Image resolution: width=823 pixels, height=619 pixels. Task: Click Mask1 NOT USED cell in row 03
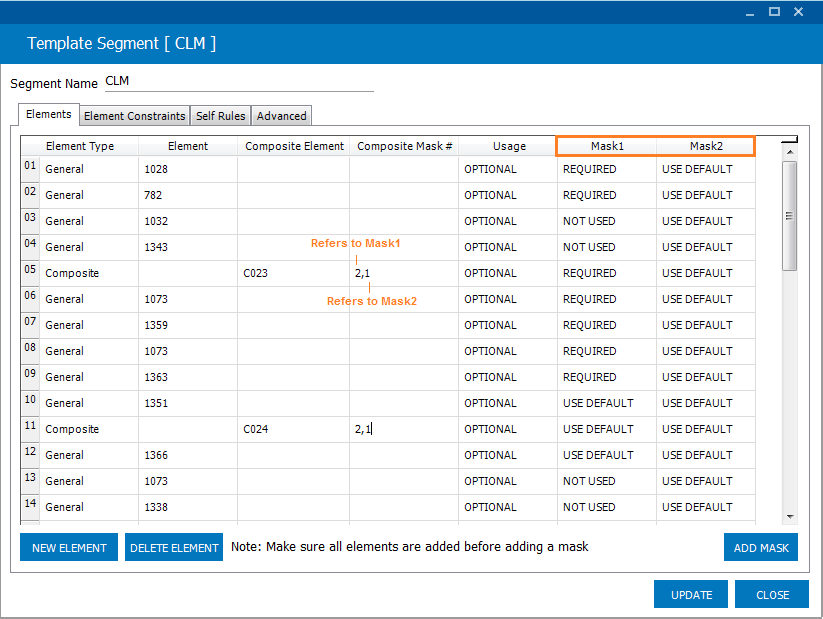coord(607,221)
